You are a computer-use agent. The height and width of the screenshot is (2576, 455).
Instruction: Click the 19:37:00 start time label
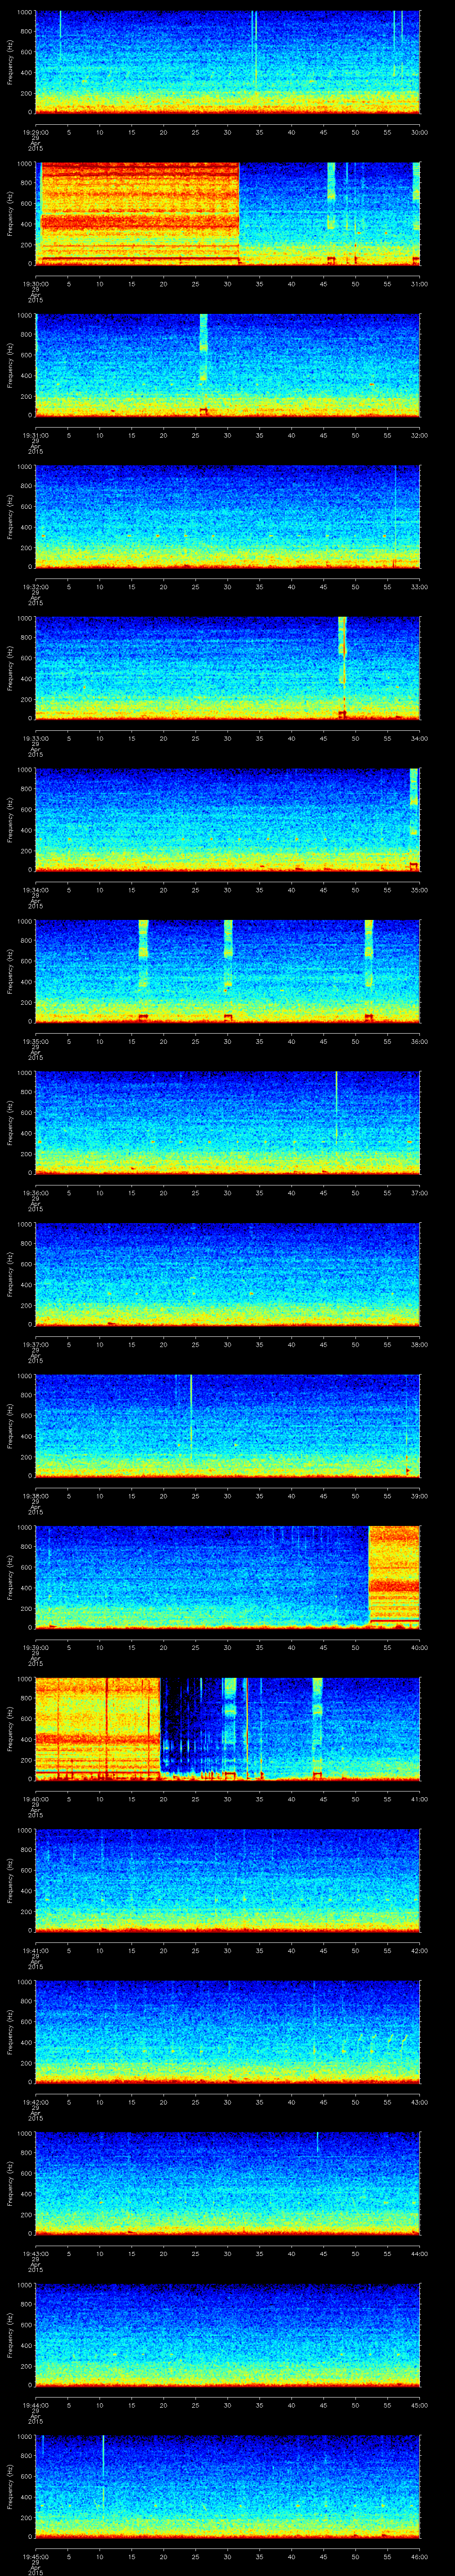tap(35, 1345)
